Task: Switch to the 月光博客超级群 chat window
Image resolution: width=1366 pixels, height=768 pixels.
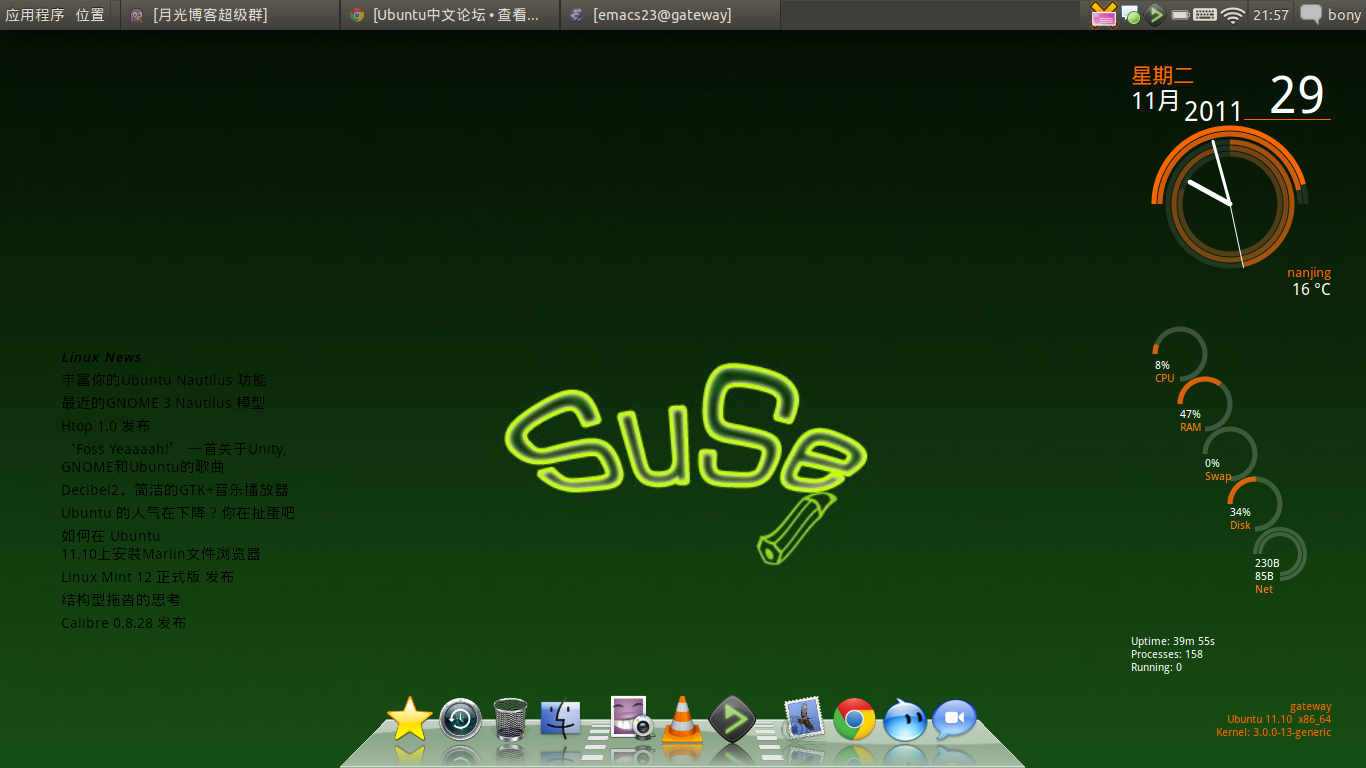Action: coord(230,15)
